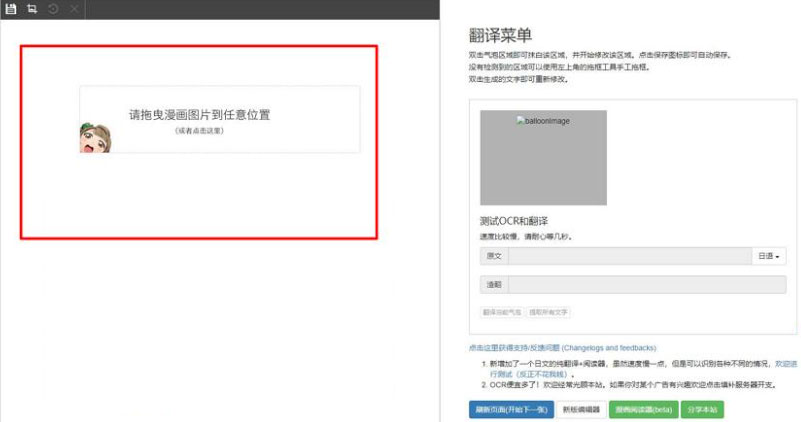Click the undo/reset icon in toolbar

pyautogui.click(x=52, y=9)
